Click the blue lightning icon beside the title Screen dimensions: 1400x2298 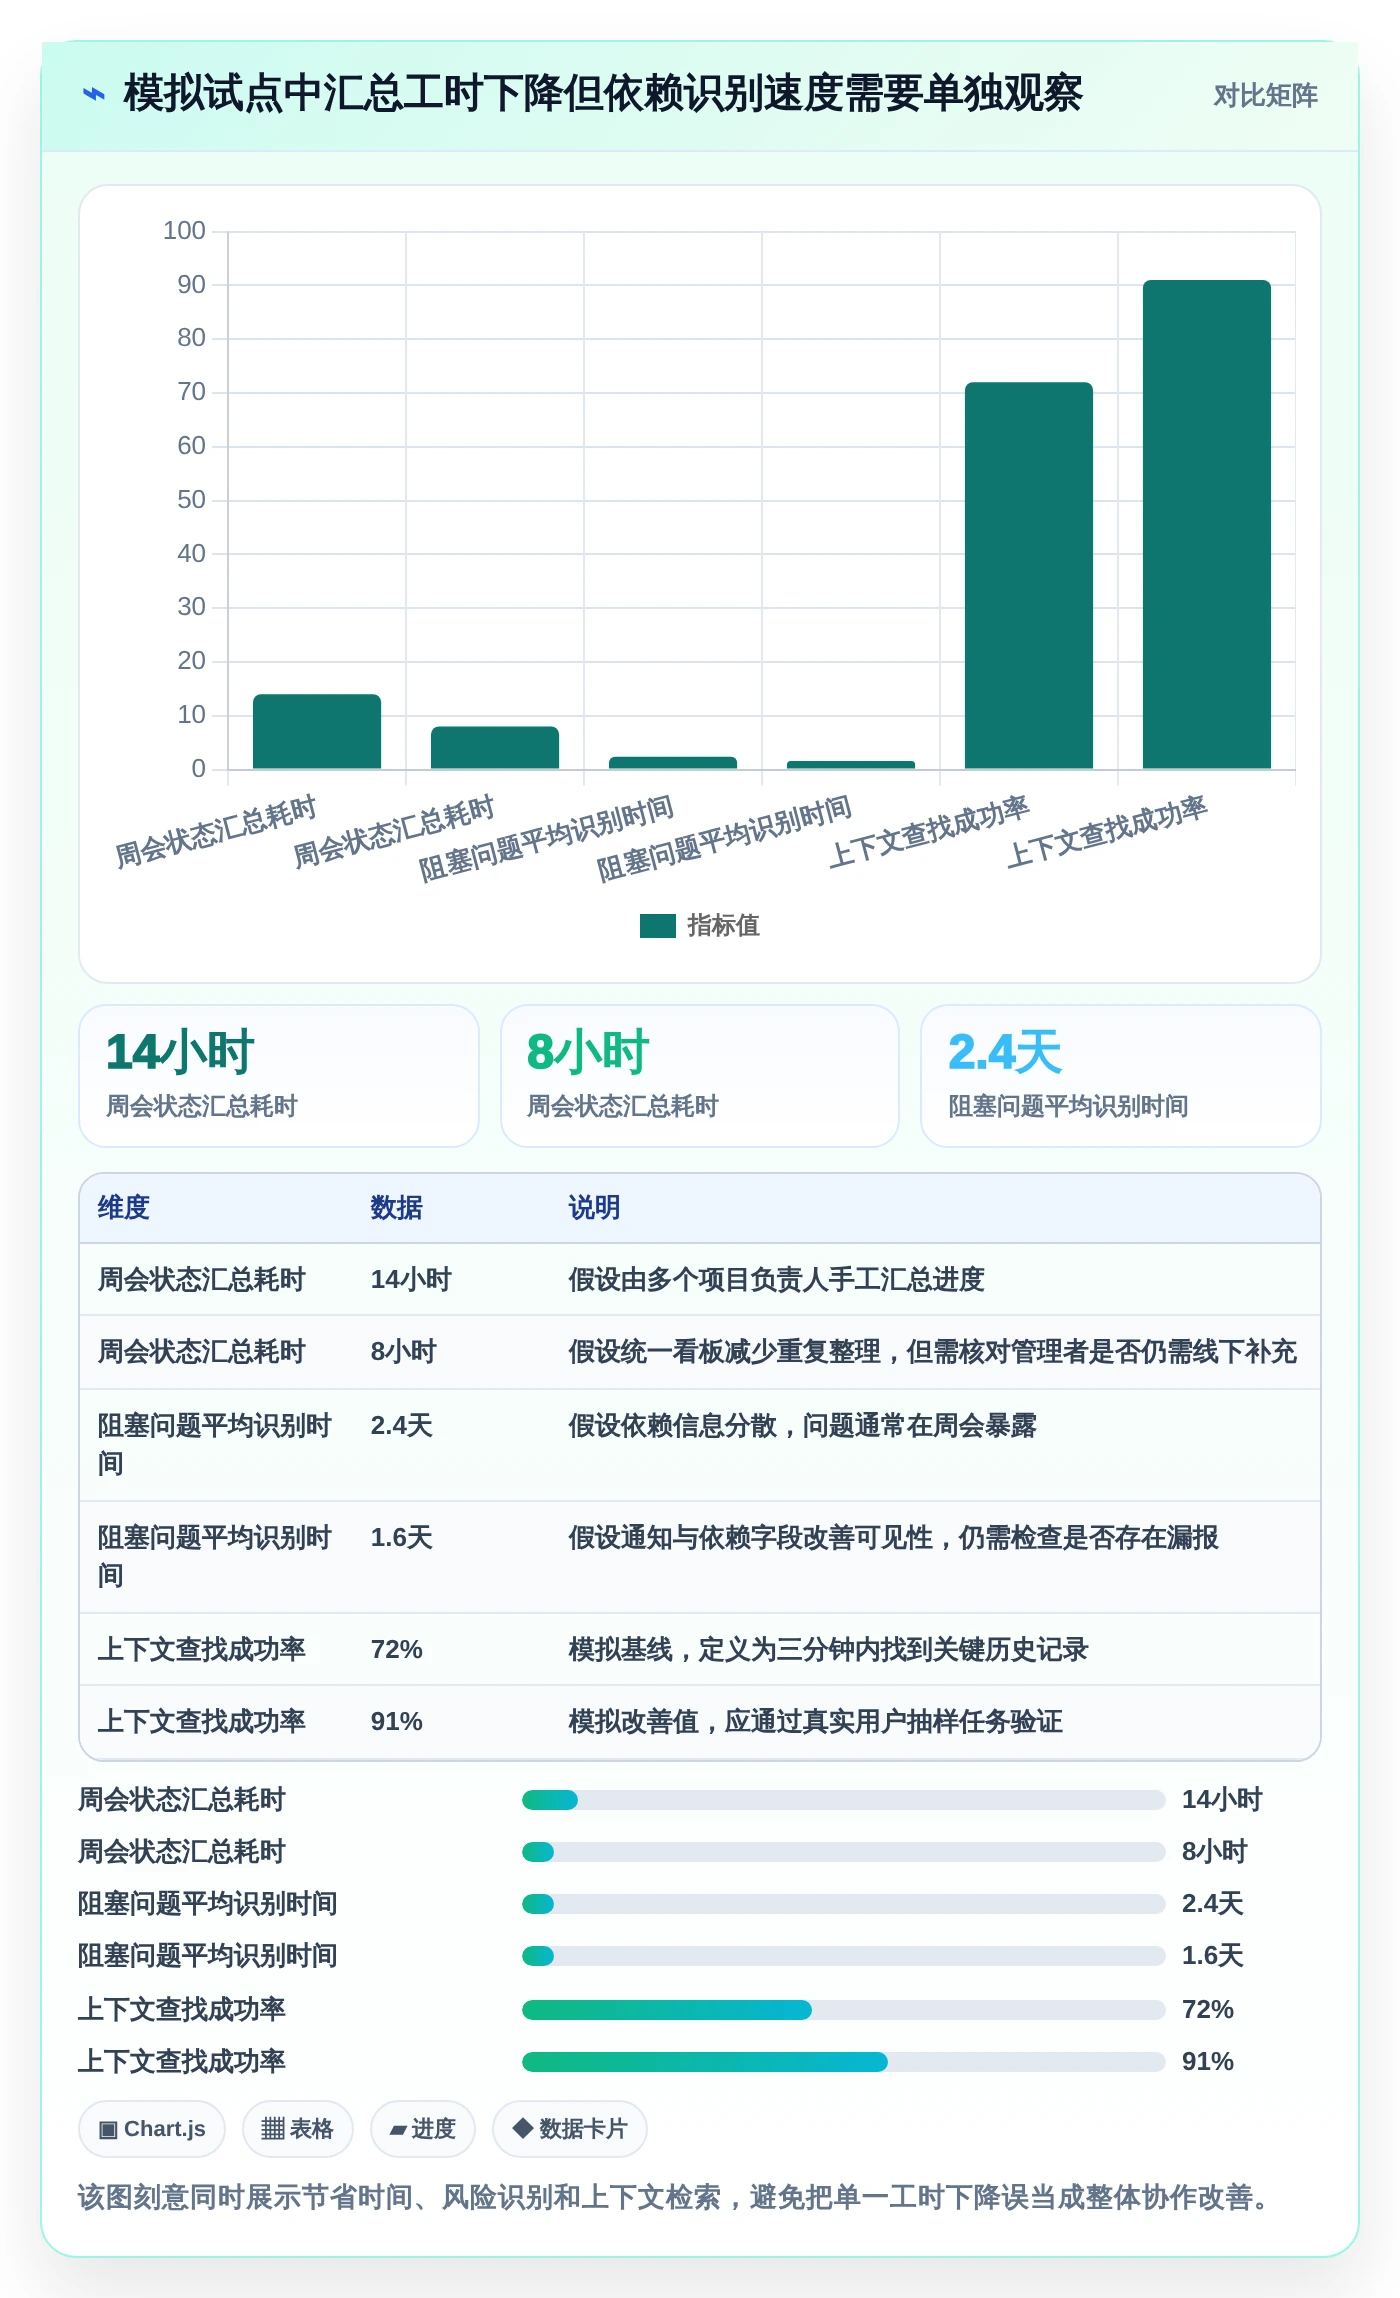(93, 95)
